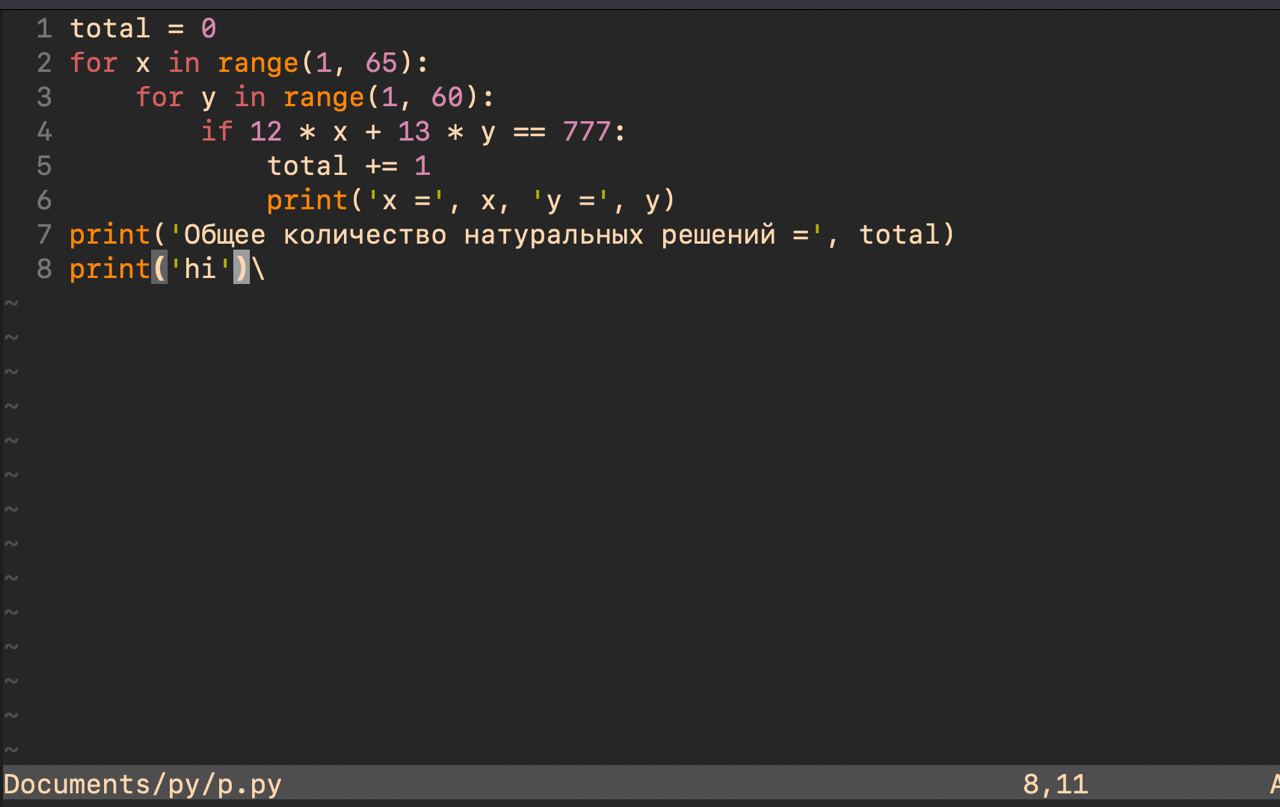Click the file path Documents/py/p.py in status line

coord(143,785)
